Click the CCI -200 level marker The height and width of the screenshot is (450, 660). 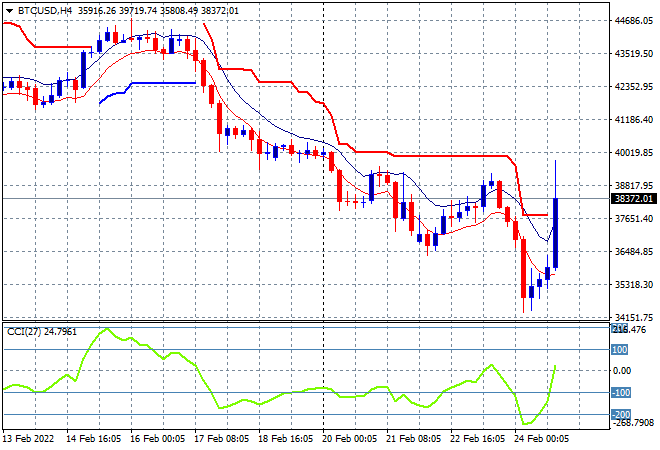(621, 415)
